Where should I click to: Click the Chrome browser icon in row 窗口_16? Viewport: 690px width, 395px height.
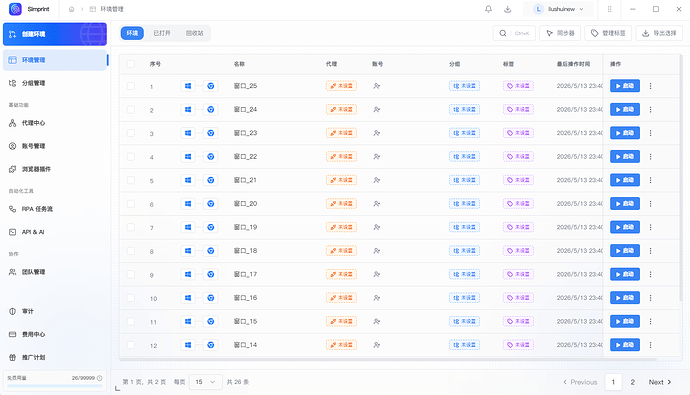(x=211, y=298)
